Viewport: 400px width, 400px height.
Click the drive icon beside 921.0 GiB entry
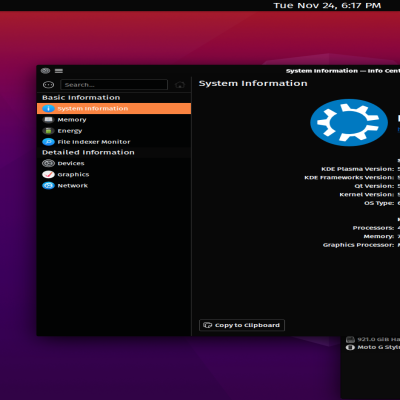350,339
